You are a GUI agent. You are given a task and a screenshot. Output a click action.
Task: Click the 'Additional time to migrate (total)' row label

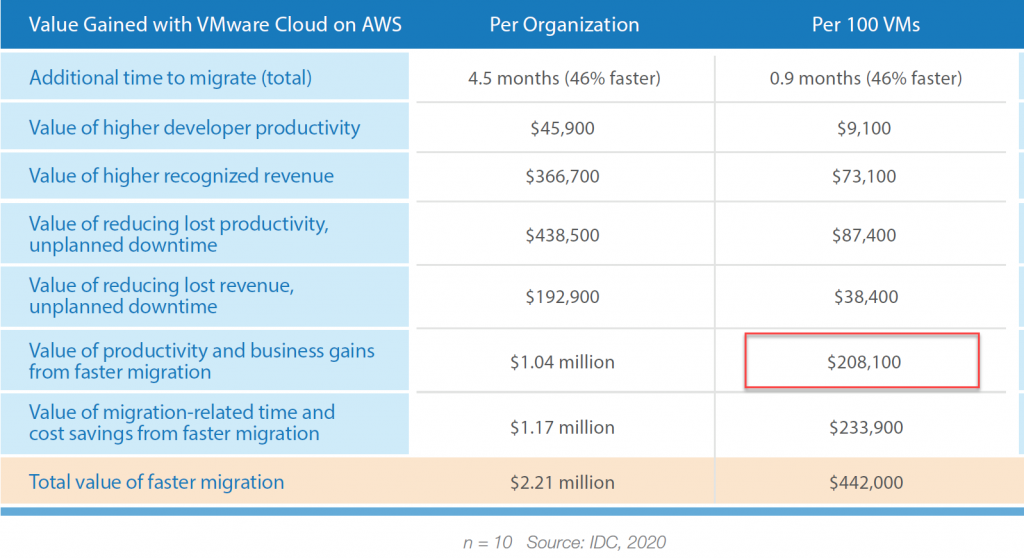(x=170, y=78)
